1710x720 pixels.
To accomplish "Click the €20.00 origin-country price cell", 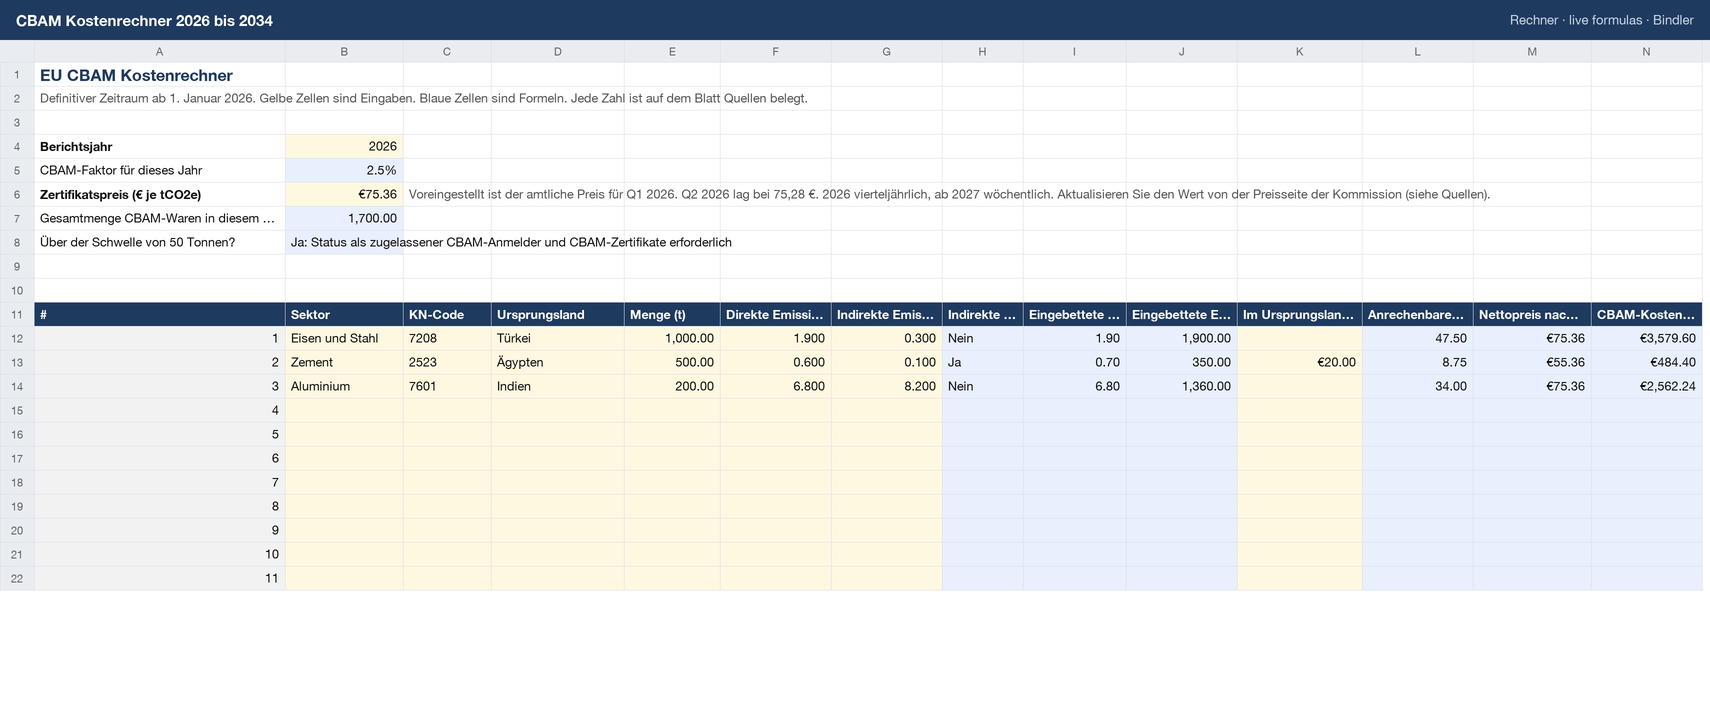I will coord(1299,362).
